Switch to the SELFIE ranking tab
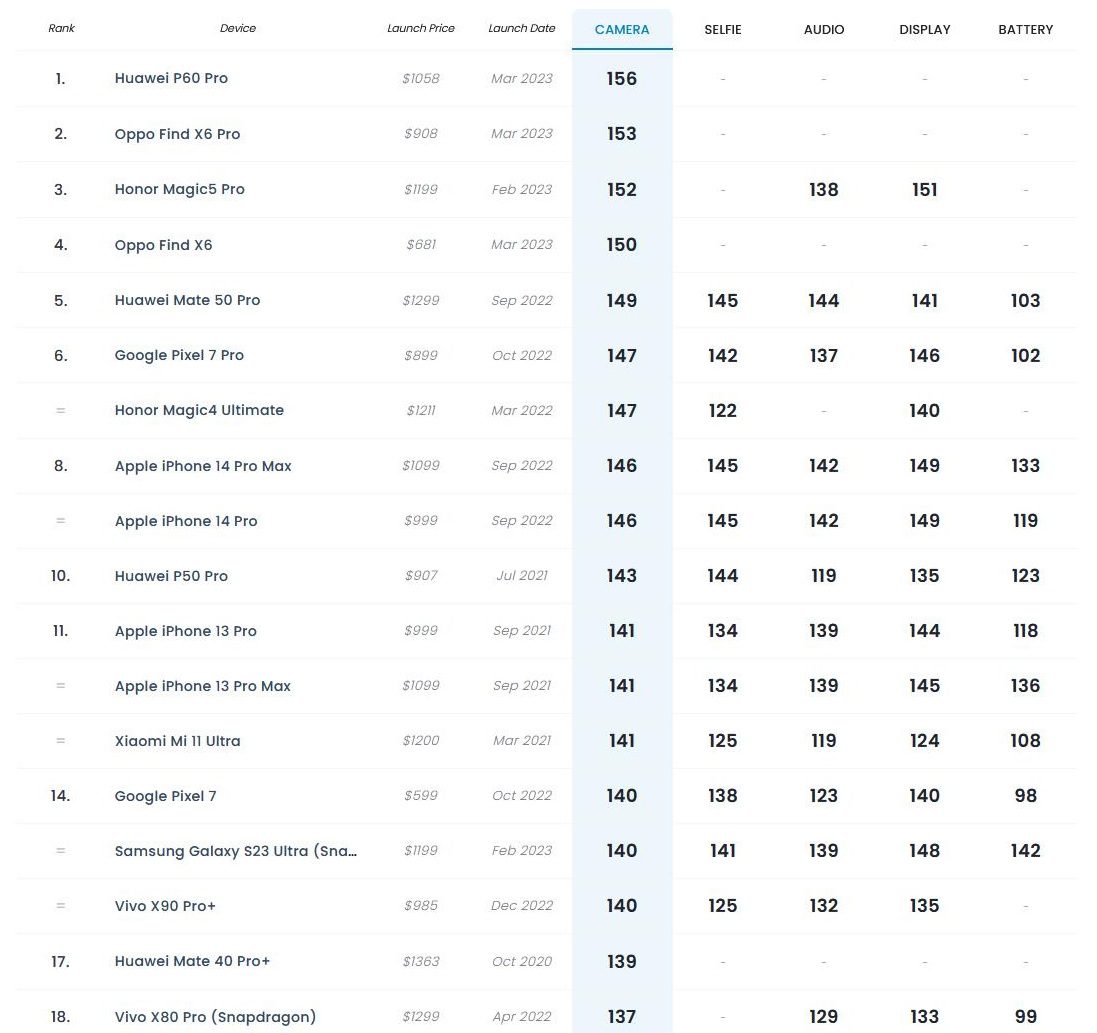 (x=722, y=29)
